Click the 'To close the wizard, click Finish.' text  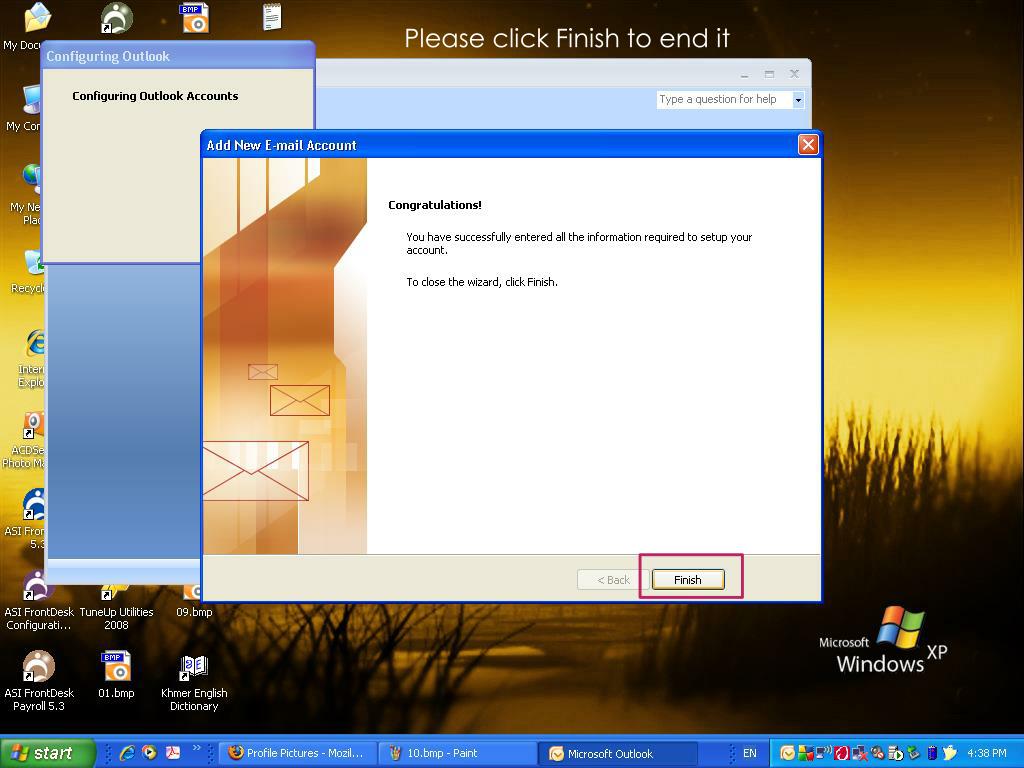click(x=482, y=282)
